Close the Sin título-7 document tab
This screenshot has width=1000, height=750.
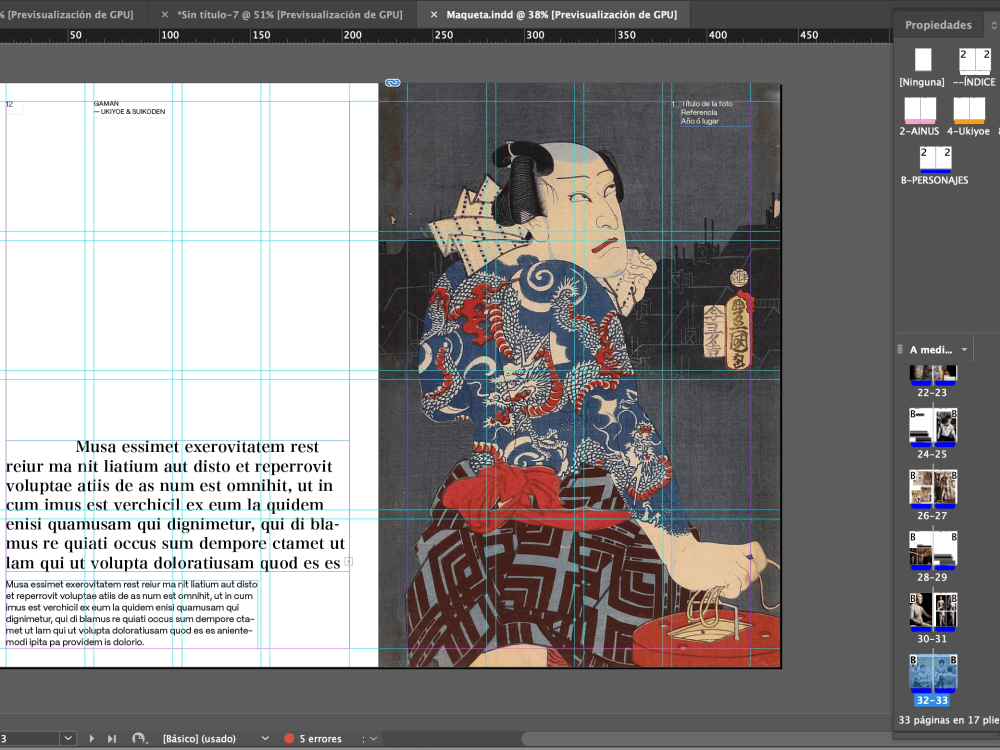165,14
